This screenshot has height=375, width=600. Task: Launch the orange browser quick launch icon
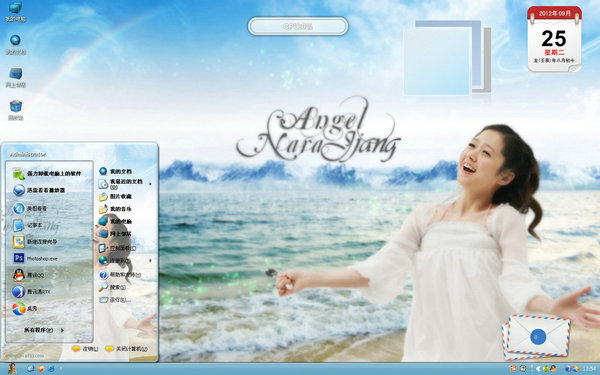[x=41, y=368]
